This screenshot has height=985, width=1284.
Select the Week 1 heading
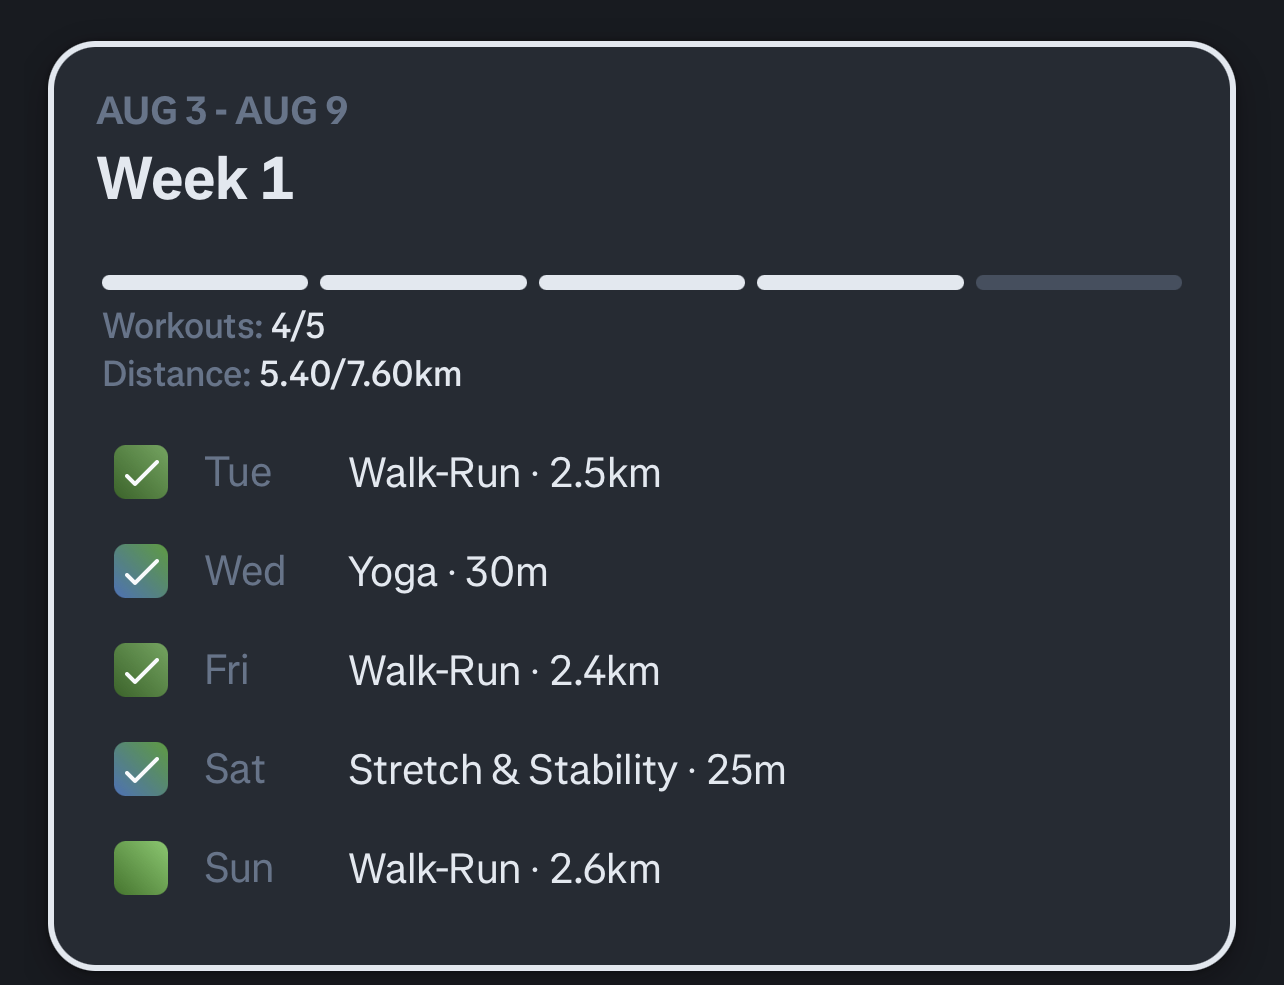coord(196,179)
